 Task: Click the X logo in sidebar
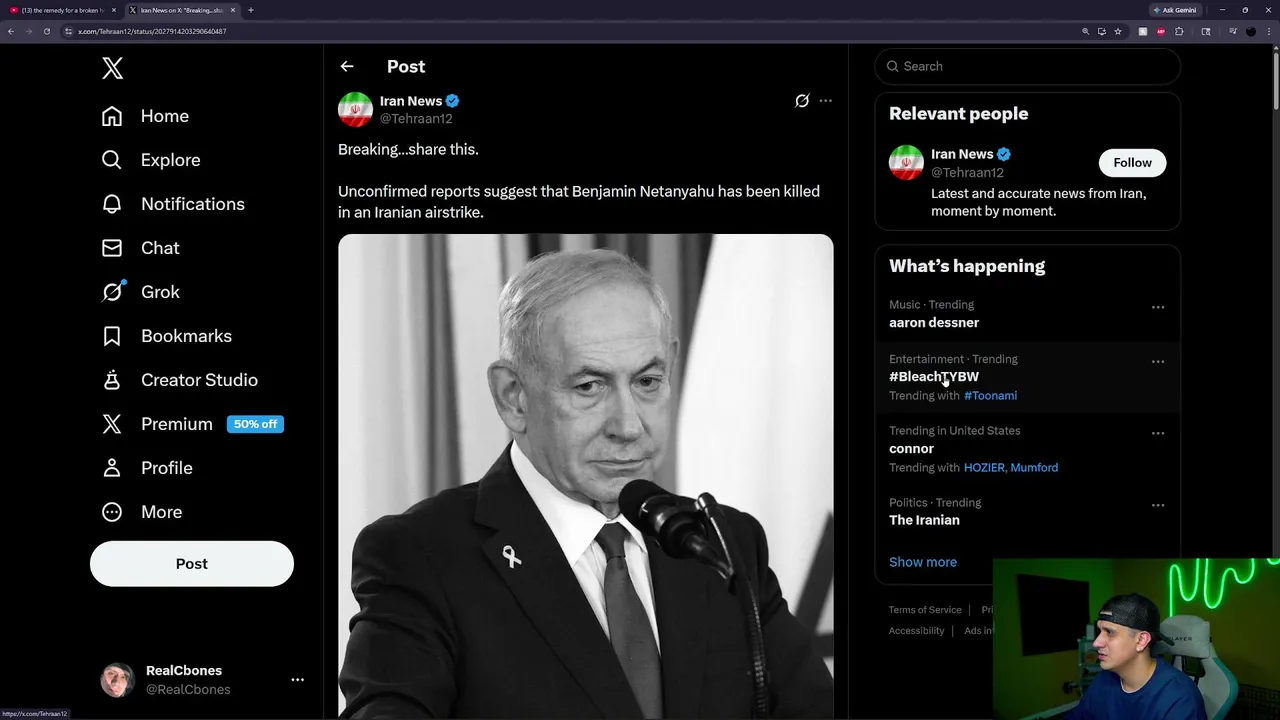click(112, 68)
